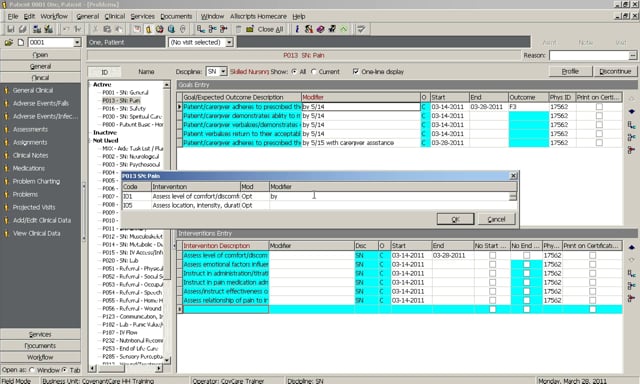This screenshot has width=640, height=384.
Task: Click the scissors Cut icon in the toolbar
Action: [x=95, y=29]
